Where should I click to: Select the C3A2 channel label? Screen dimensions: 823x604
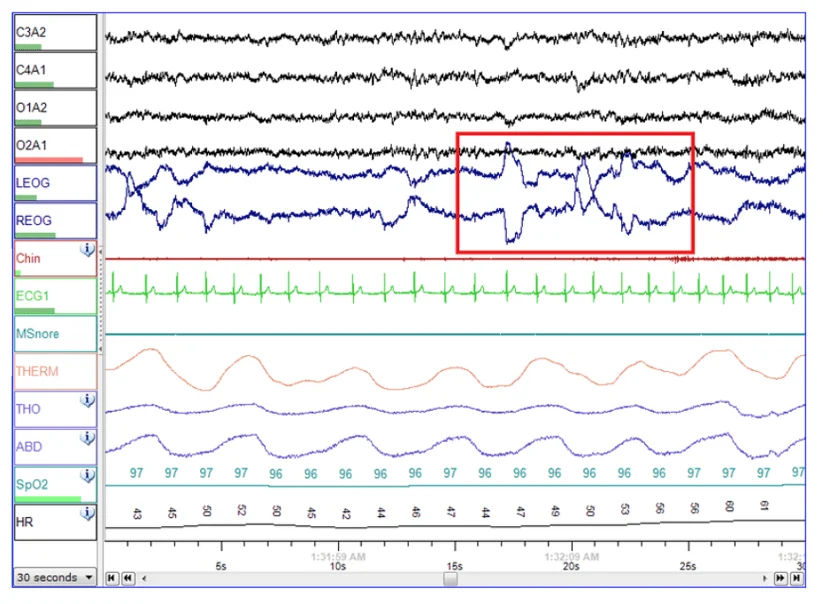pyautogui.click(x=55, y=33)
